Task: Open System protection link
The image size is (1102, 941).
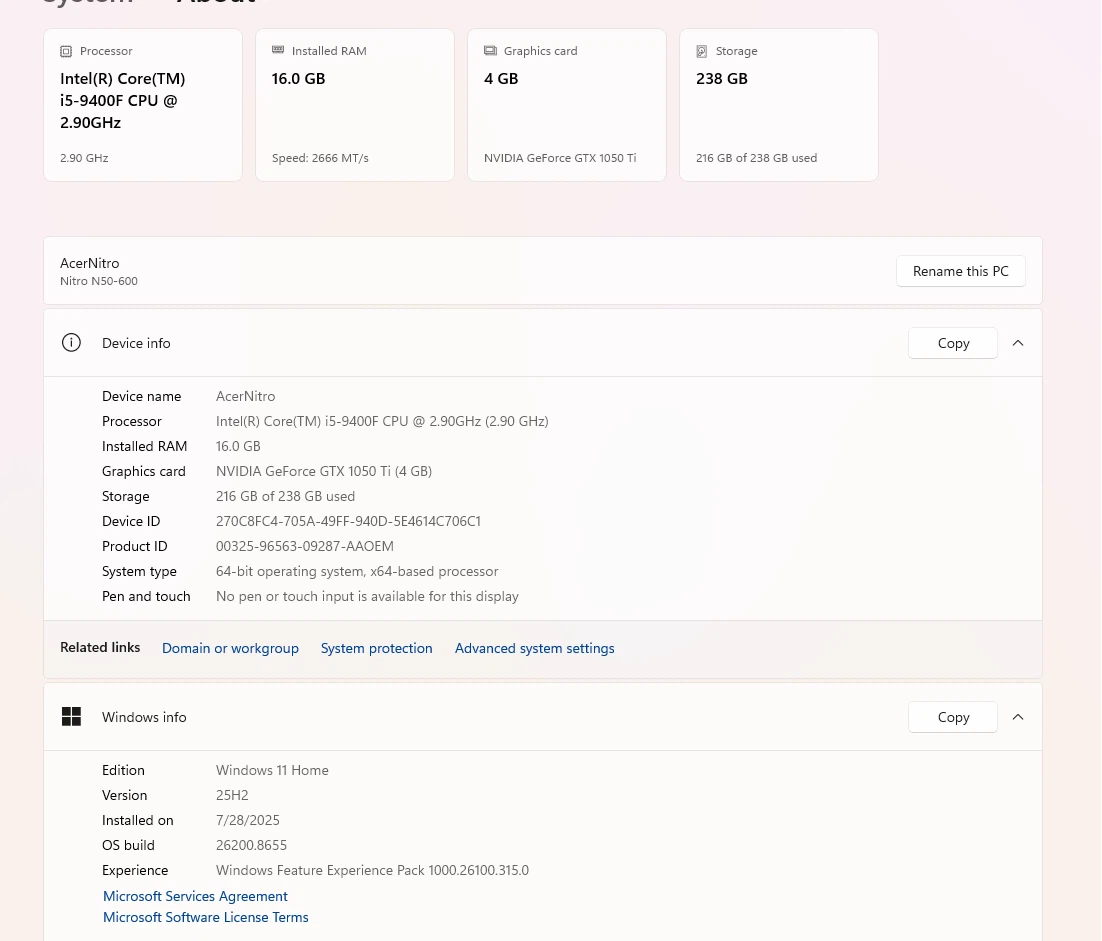Action: 377,648
